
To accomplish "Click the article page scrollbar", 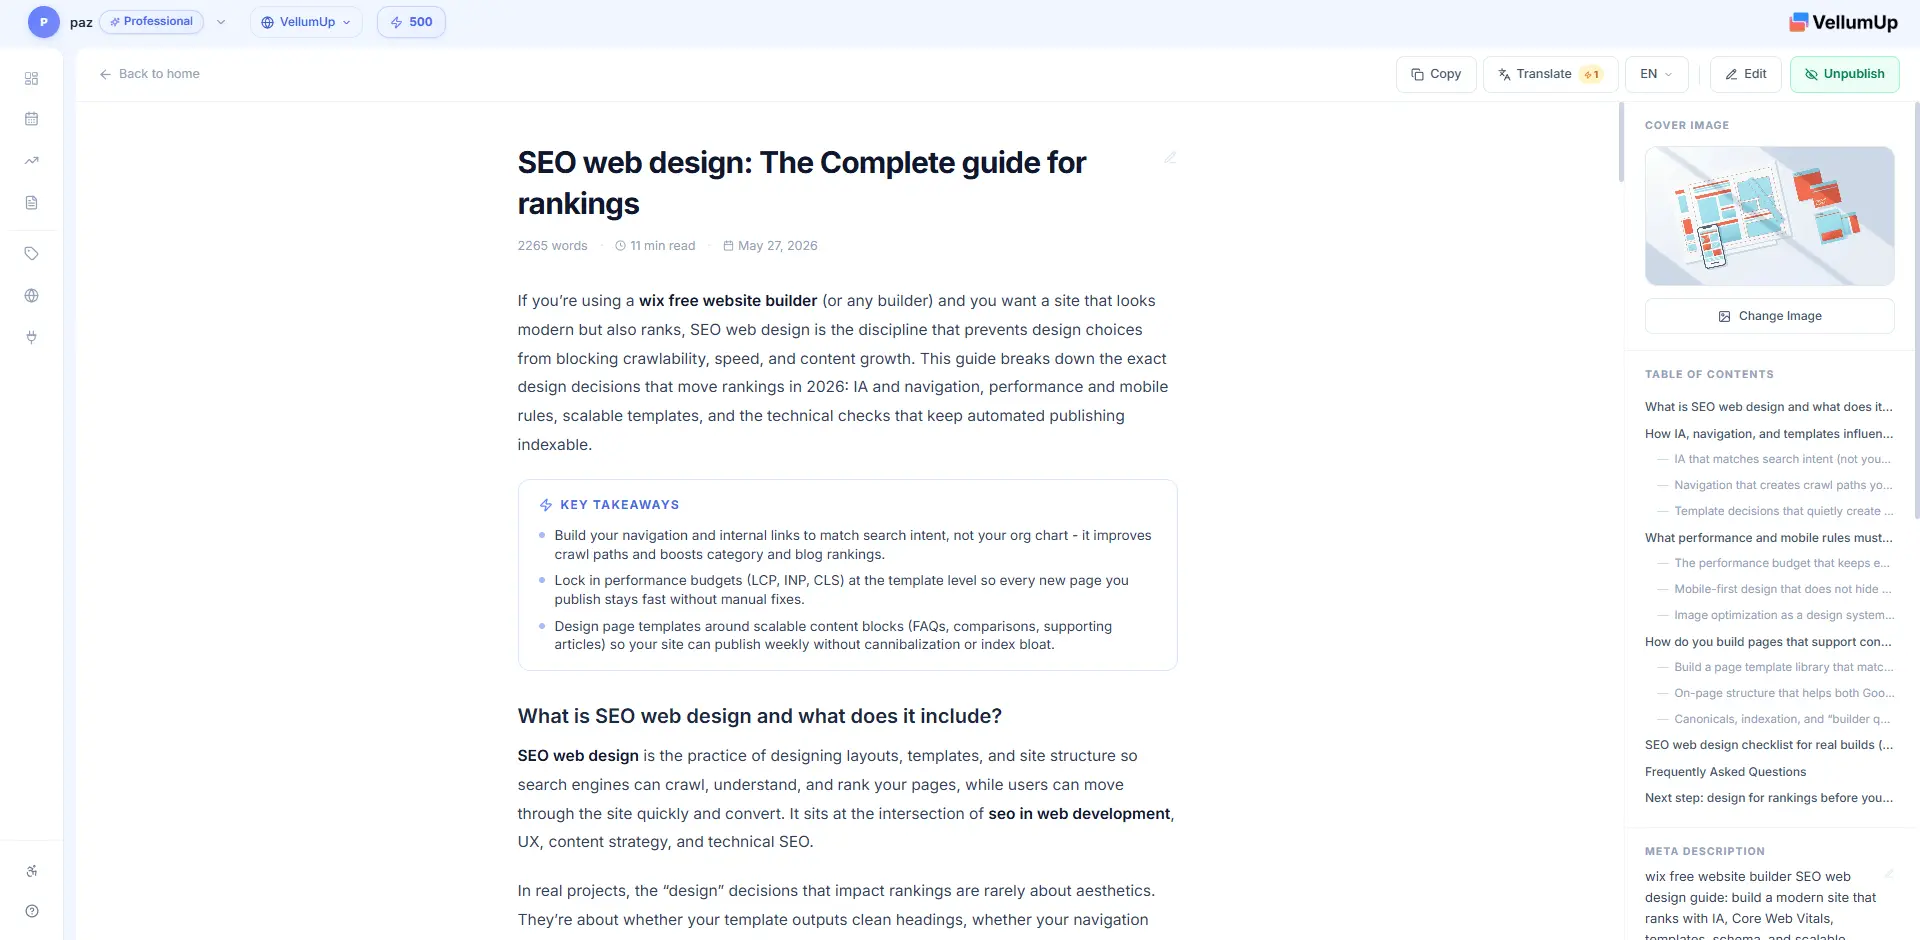I will tap(1620, 142).
